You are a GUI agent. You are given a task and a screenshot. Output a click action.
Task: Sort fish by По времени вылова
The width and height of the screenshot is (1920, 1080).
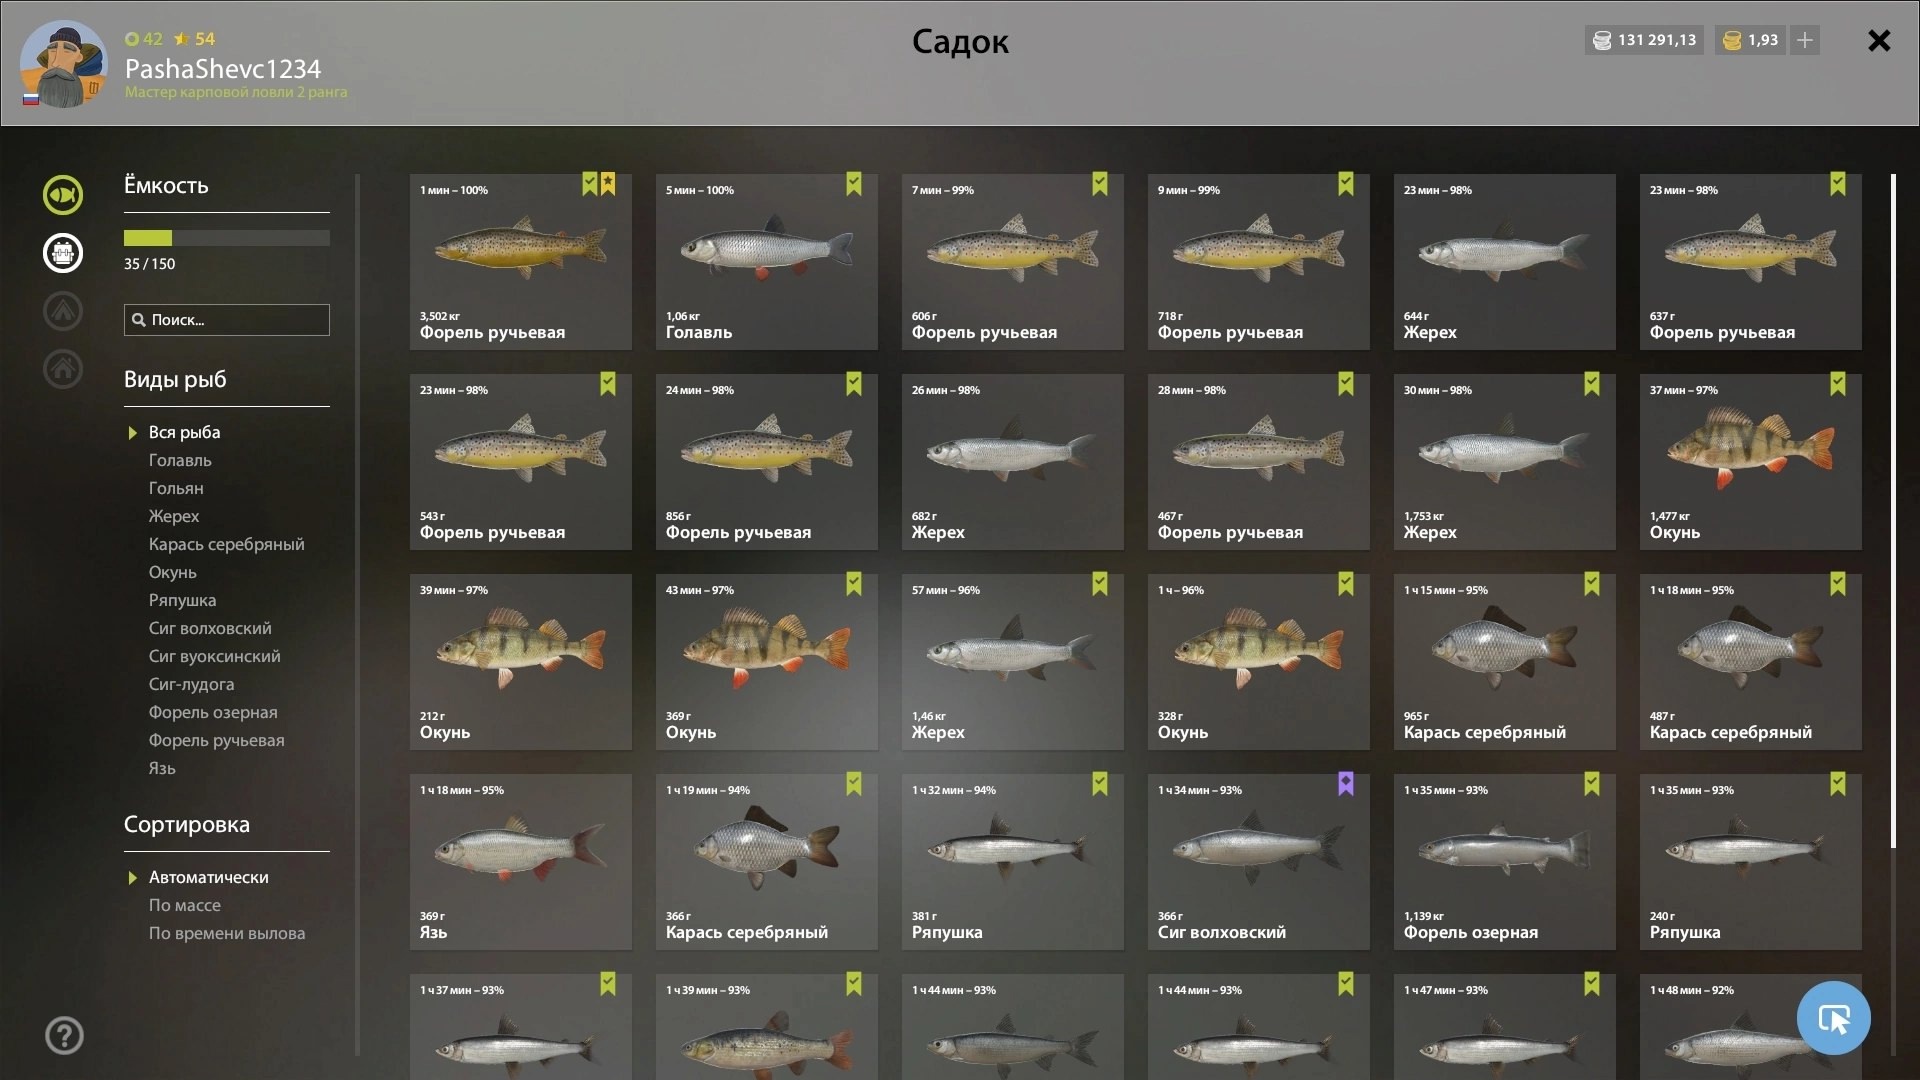[x=227, y=933]
